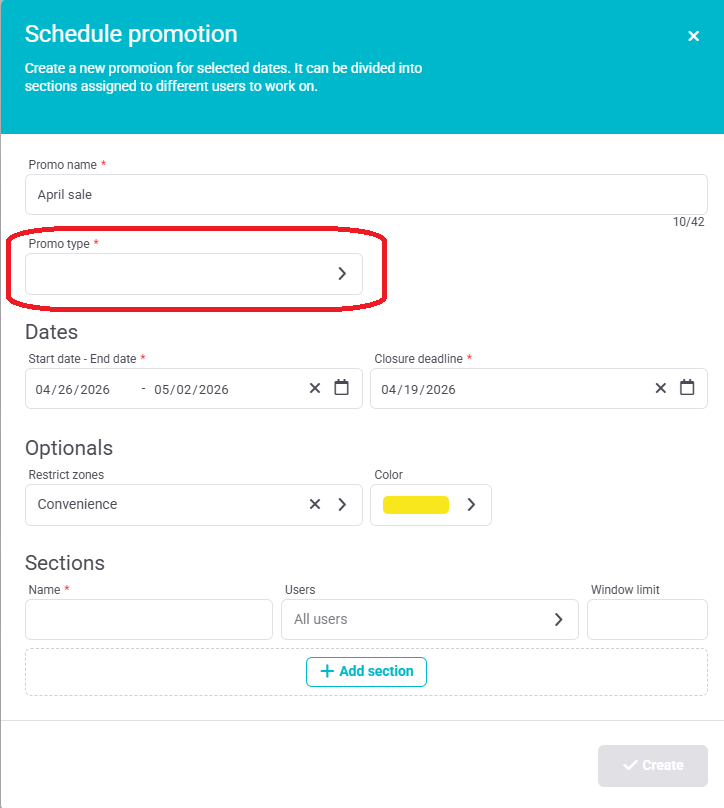Click the Promo name field with April sale
This screenshot has height=808, width=724.
(366, 195)
